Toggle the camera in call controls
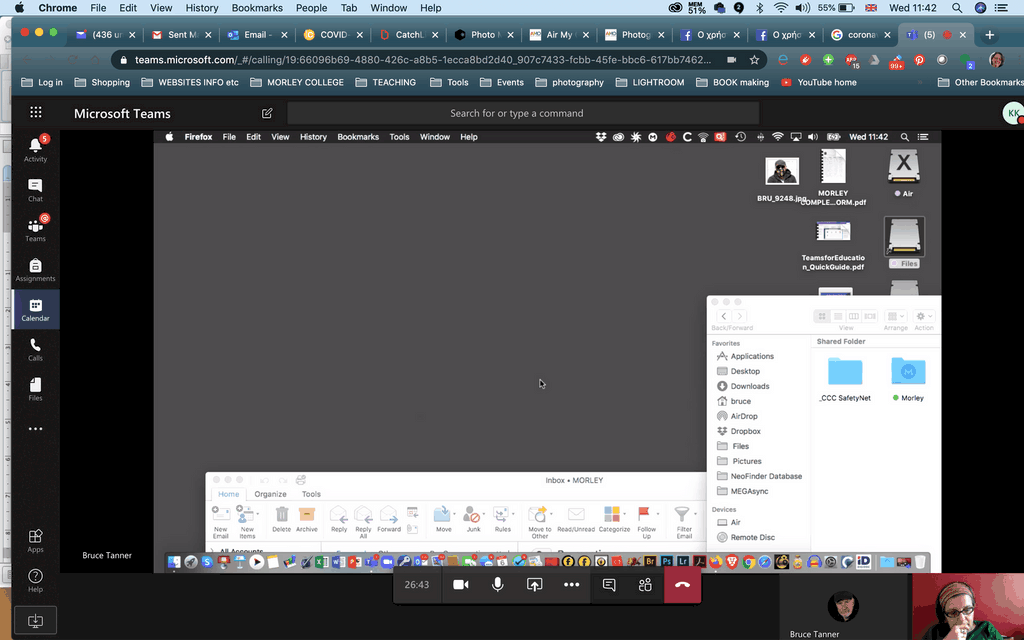The height and width of the screenshot is (640, 1024). pyautogui.click(x=460, y=585)
